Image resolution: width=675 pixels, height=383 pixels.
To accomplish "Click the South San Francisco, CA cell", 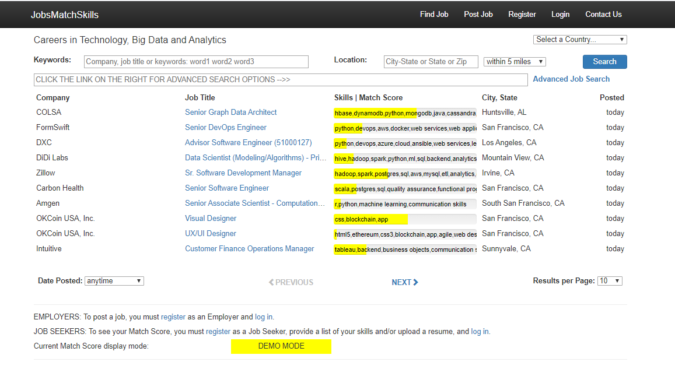I will click(x=523, y=203).
